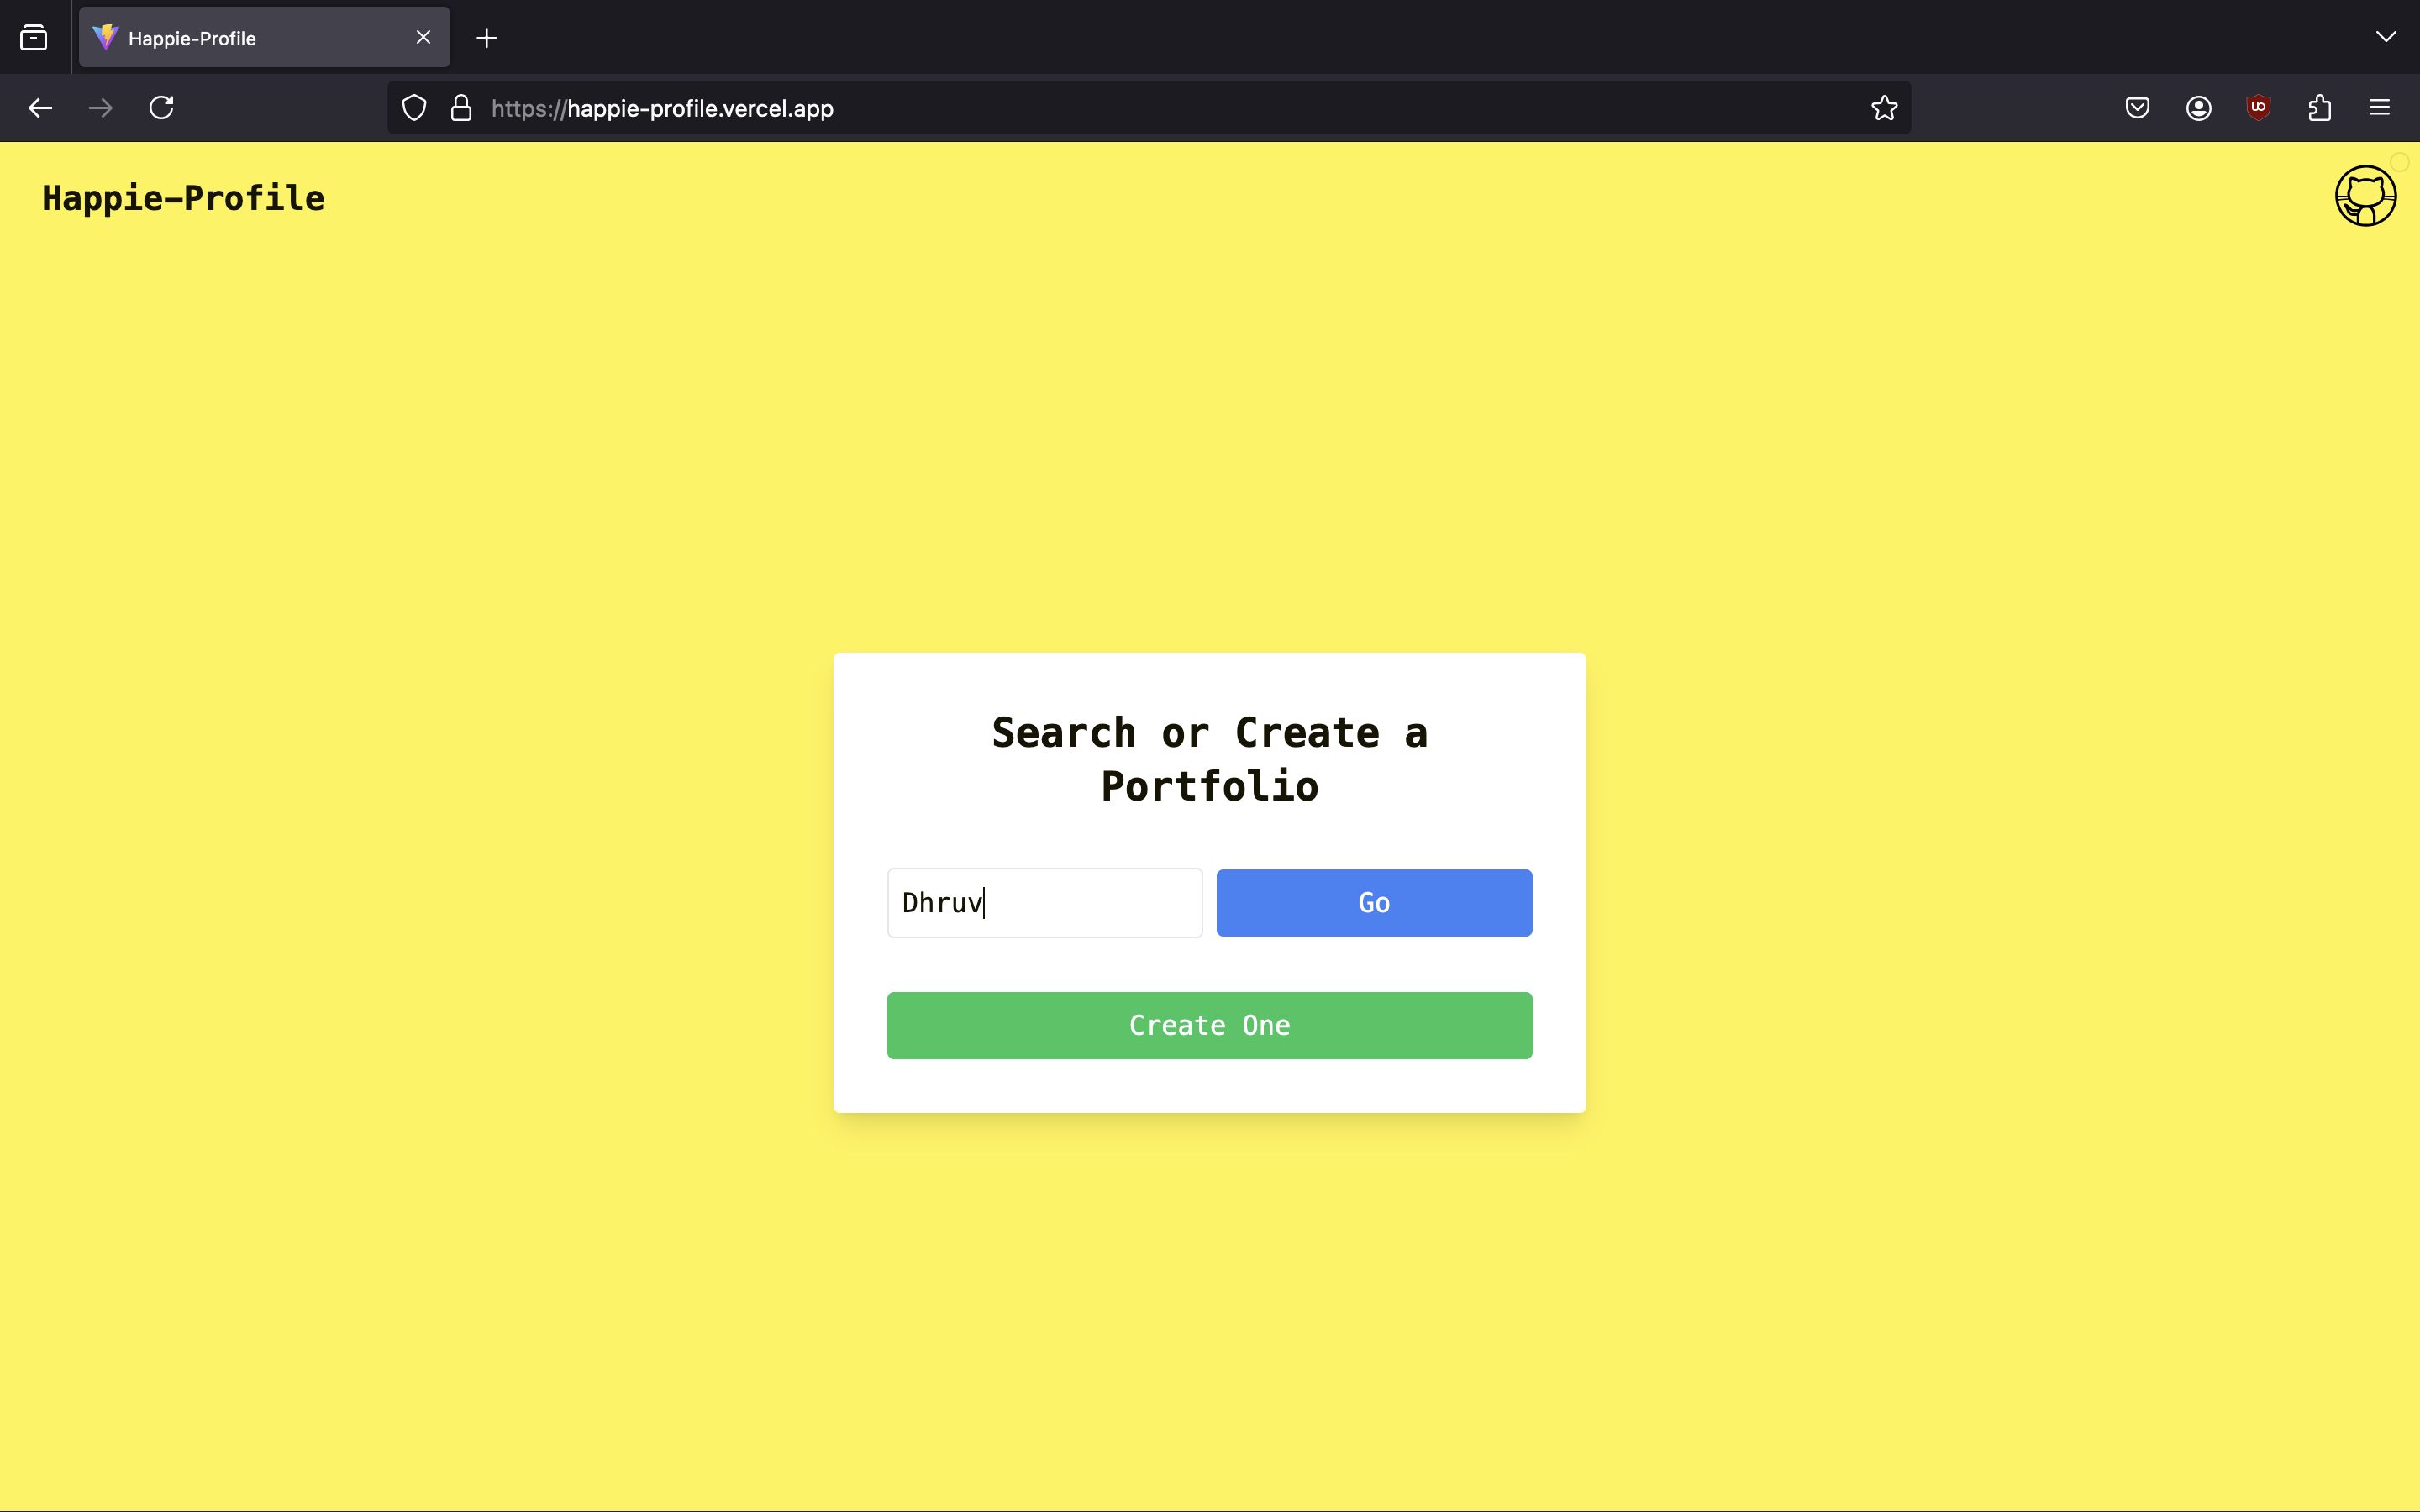2420x1512 pixels.
Task: Bookmark this page with star icon
Action: point(1884,108)
